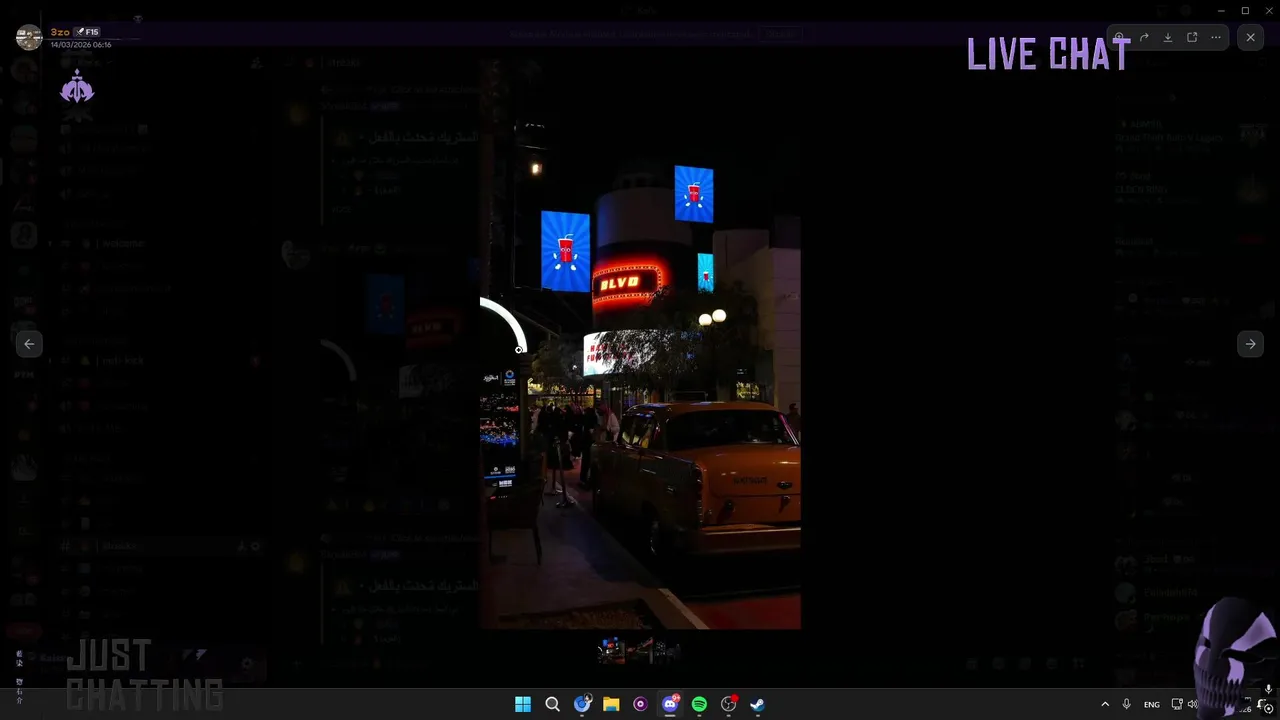The height and width of the screenshot is (720, 1280).
Task: Open the volume speaker icon in tray
Action: pyautogui.click(x=1193, y=704)
